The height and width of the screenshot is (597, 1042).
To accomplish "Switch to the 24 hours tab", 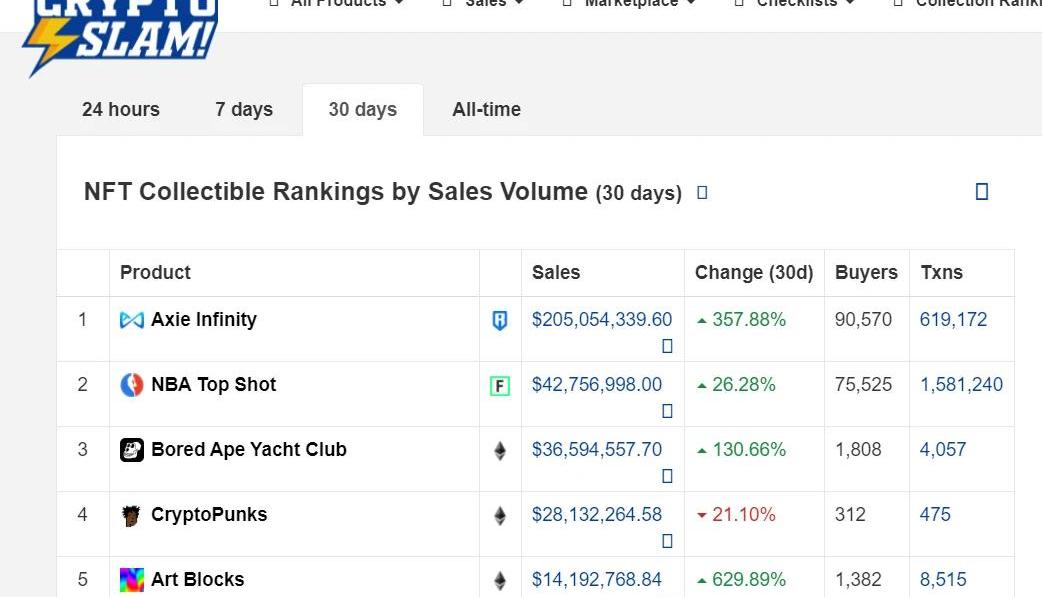I will tap(121, 110).
